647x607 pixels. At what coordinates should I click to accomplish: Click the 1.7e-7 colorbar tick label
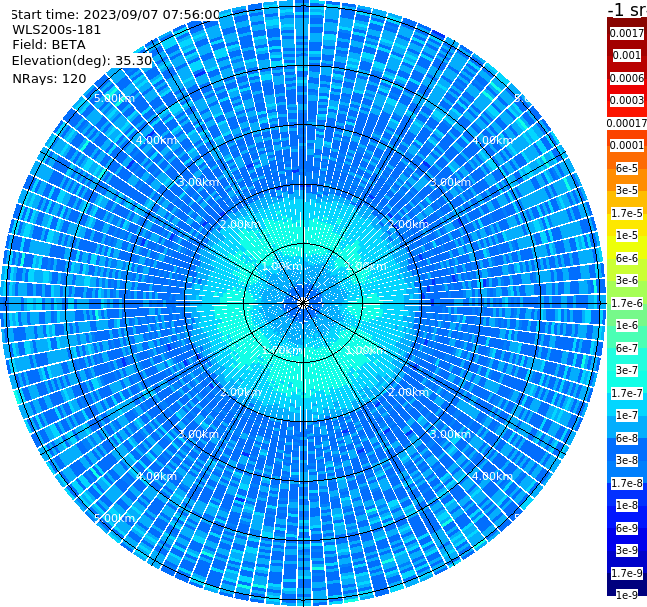[x=627, y=393]
